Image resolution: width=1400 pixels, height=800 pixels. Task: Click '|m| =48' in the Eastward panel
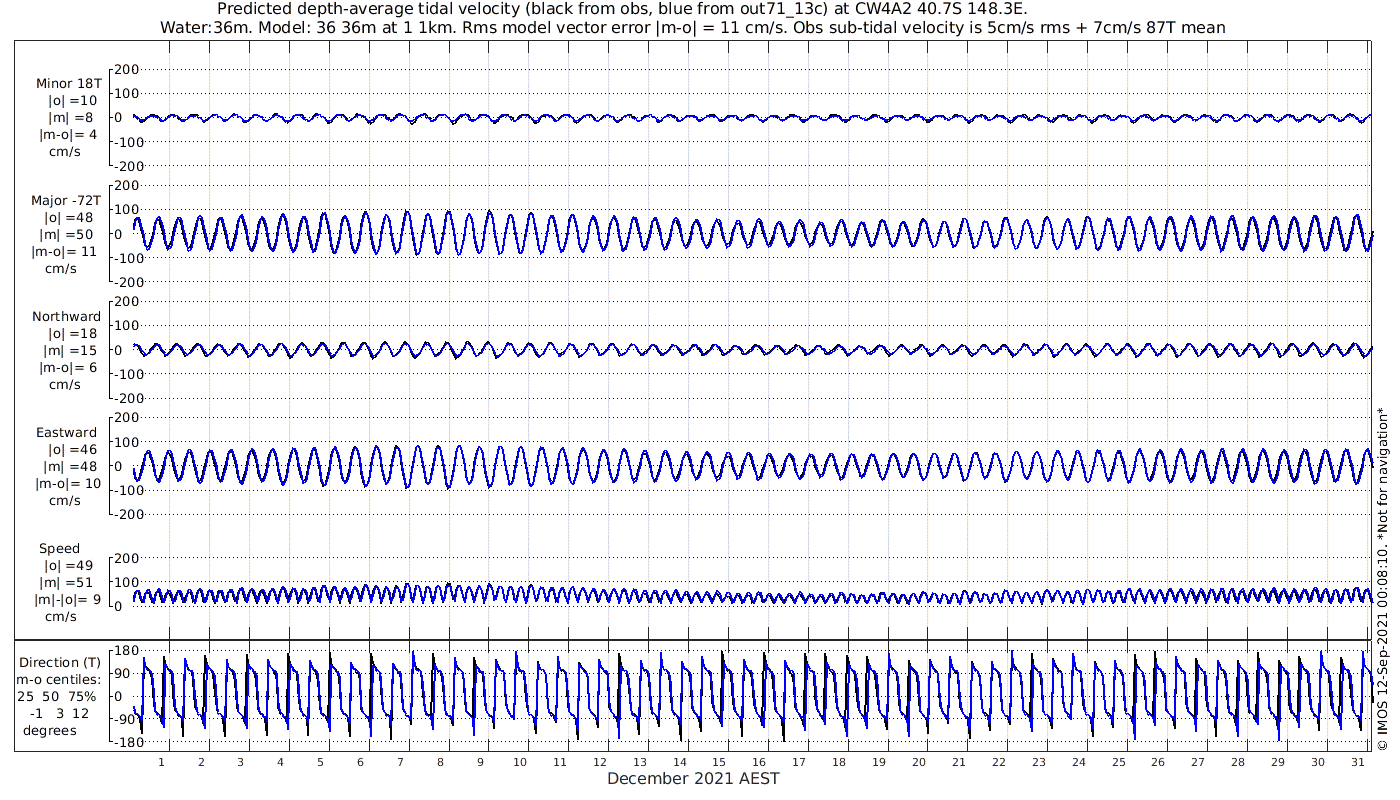point(71,467)
